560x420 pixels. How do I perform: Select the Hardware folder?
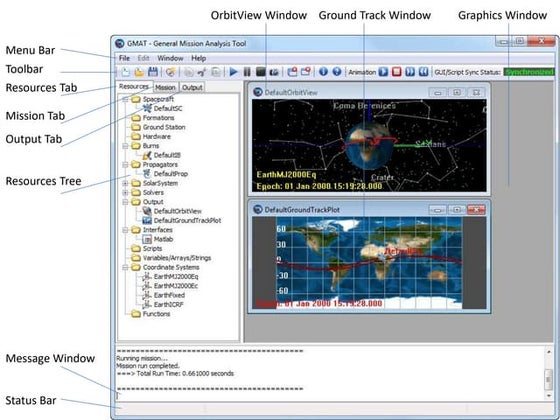(x=156, y=136)
